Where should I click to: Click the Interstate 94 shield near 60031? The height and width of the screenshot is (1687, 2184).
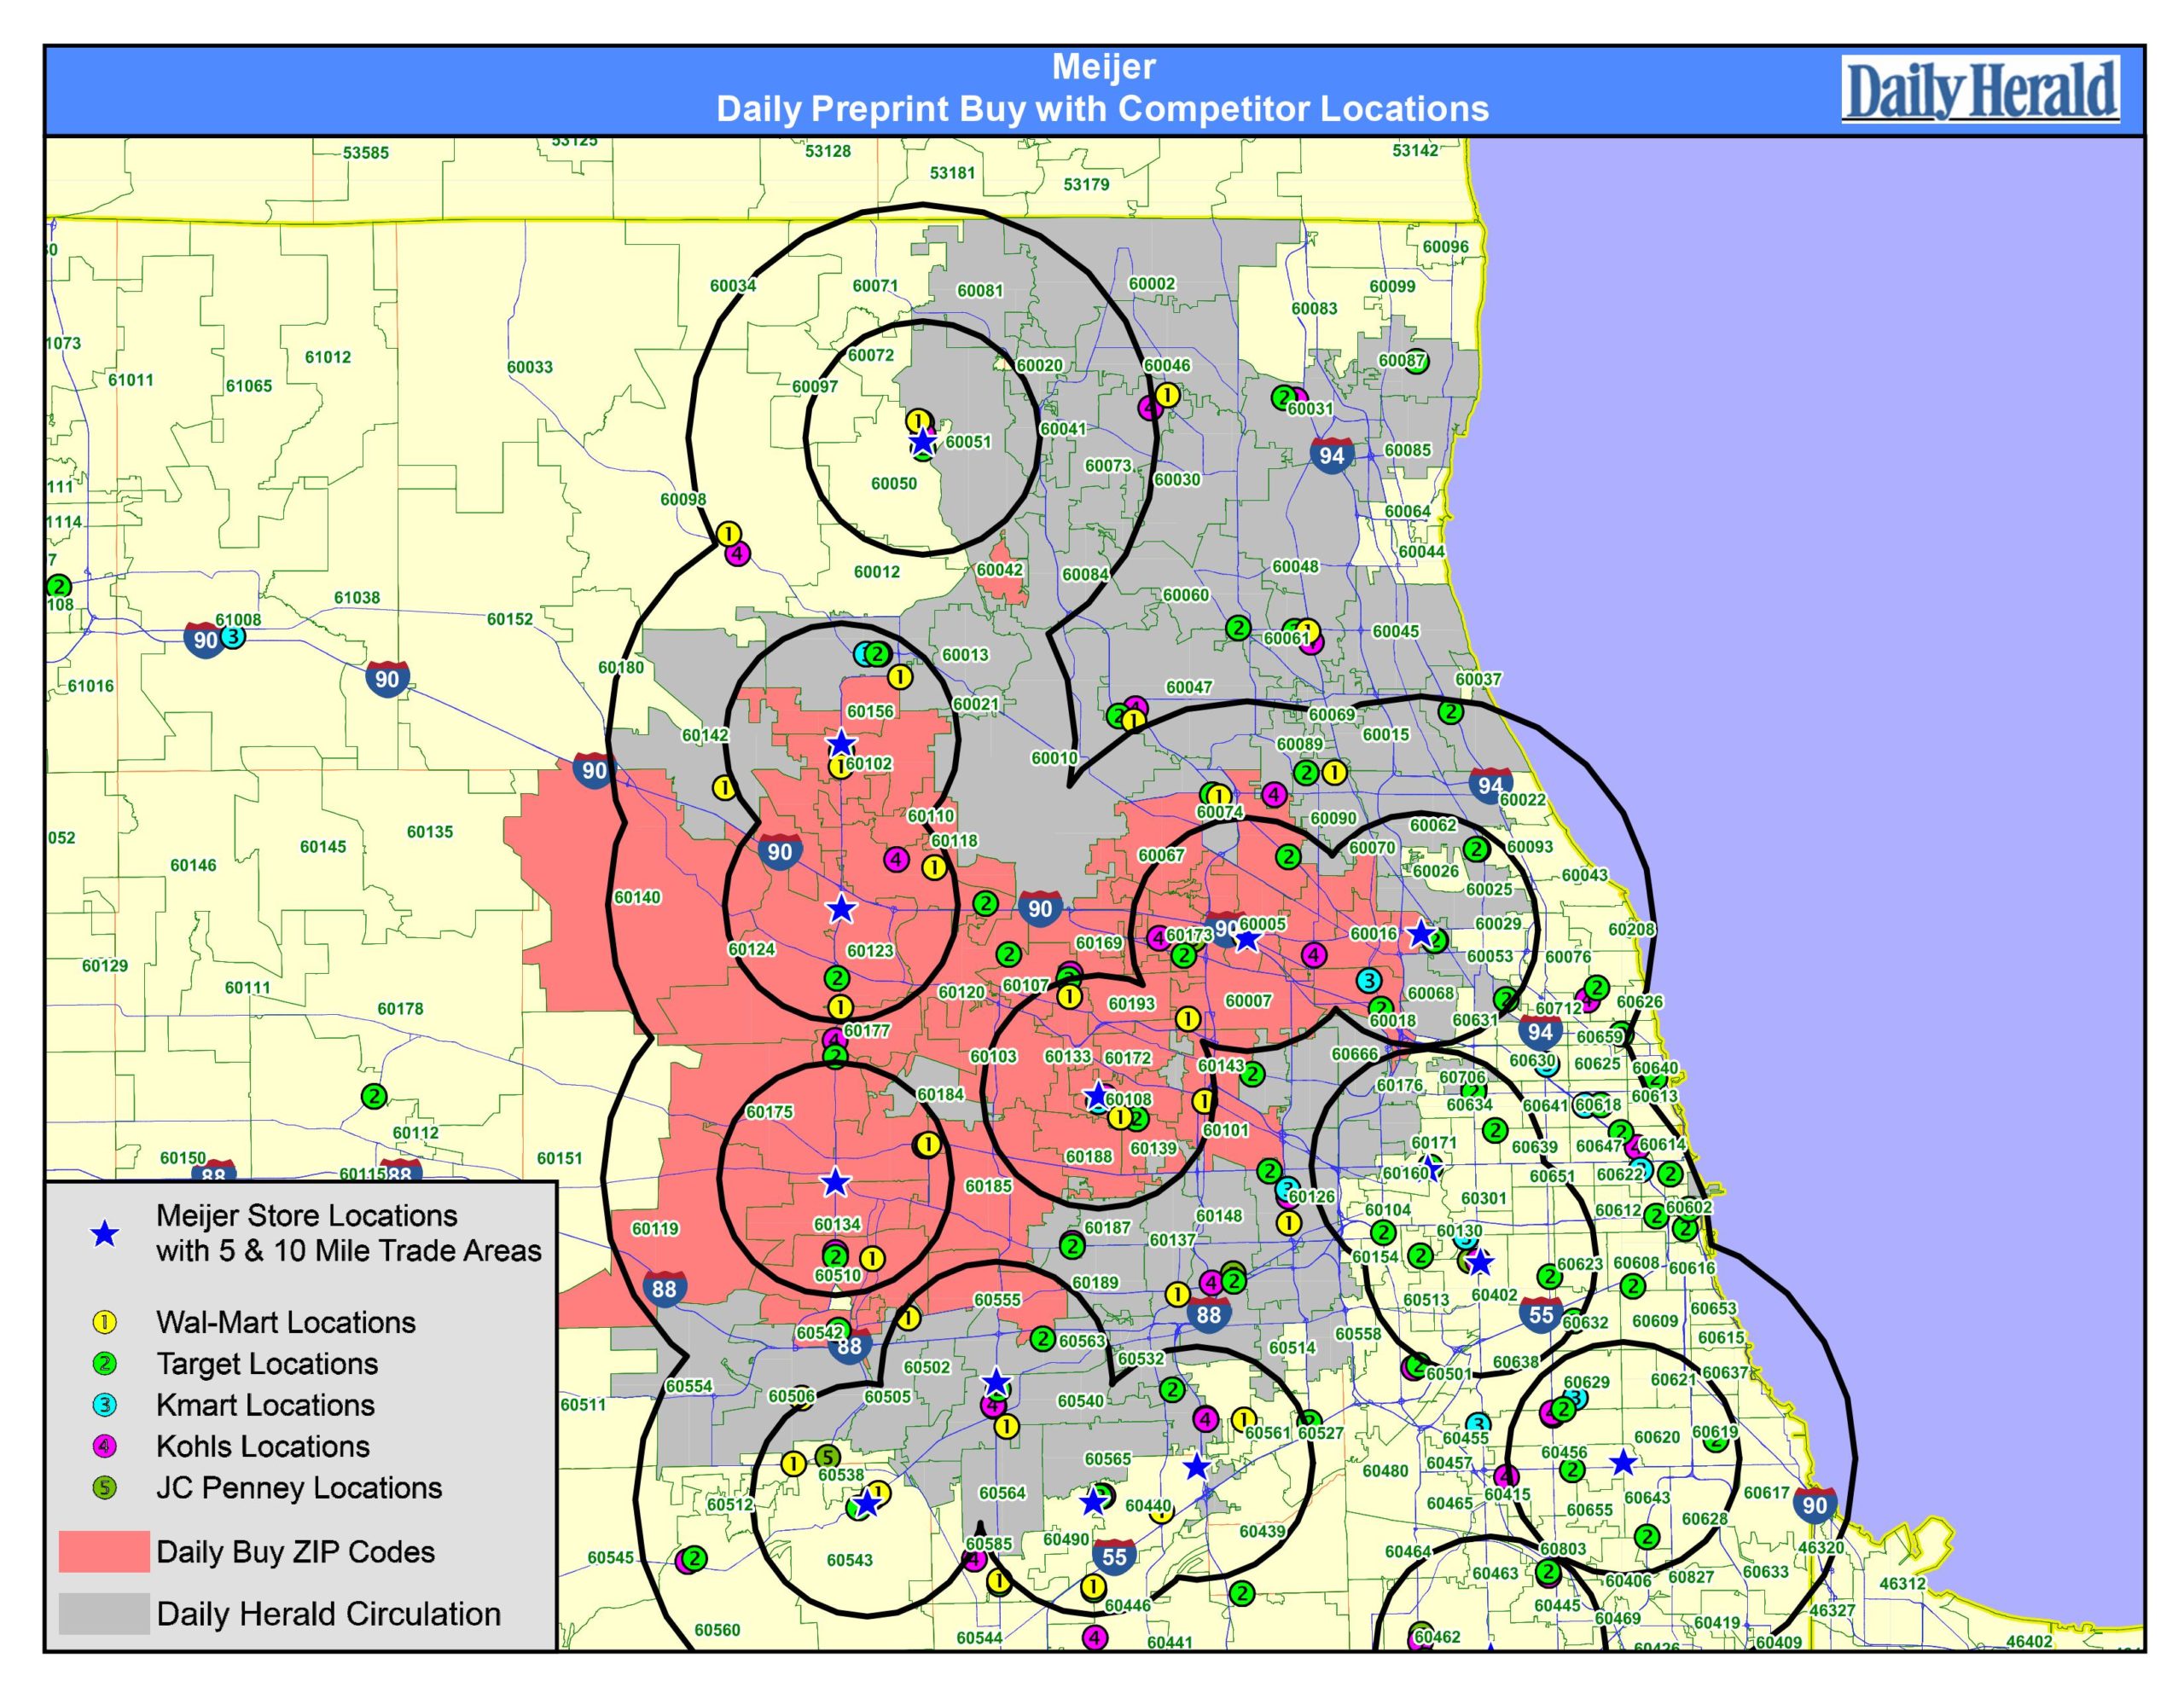click(1331, 455)
